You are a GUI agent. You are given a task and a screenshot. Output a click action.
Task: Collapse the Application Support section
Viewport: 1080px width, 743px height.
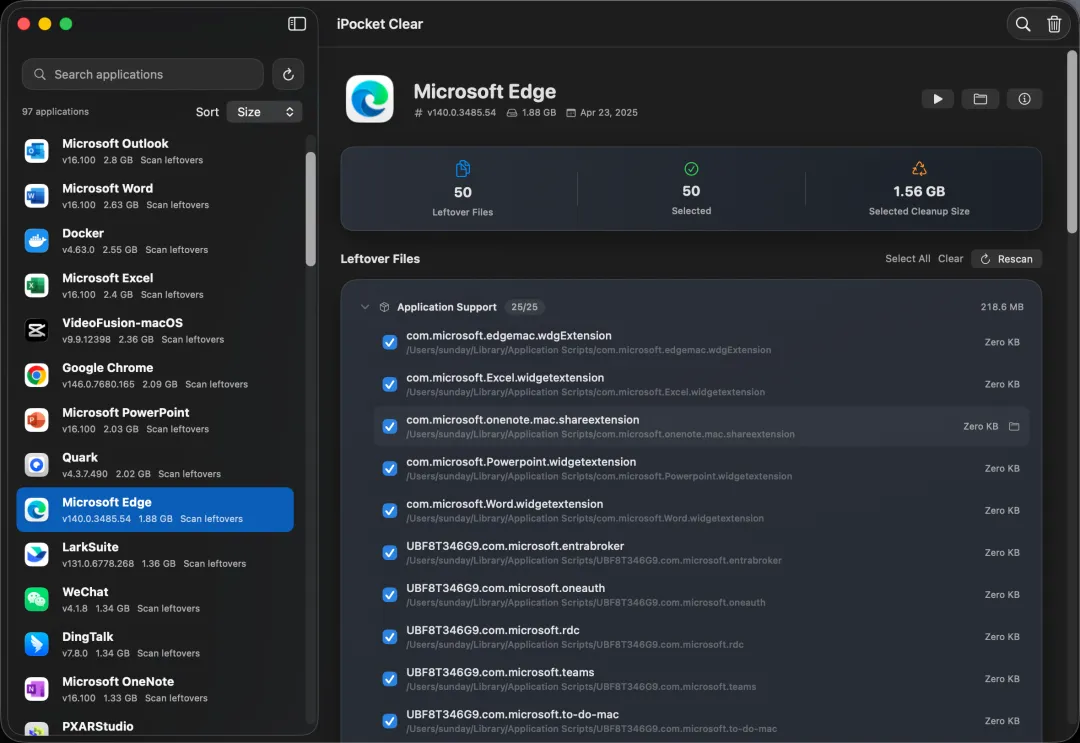point(365,307)
